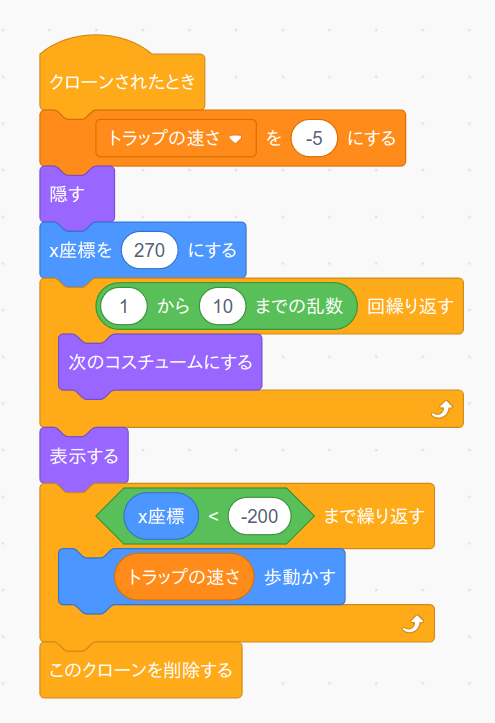
Task: Select the less-than operator symbol
Action: click(x=213, y=516)
